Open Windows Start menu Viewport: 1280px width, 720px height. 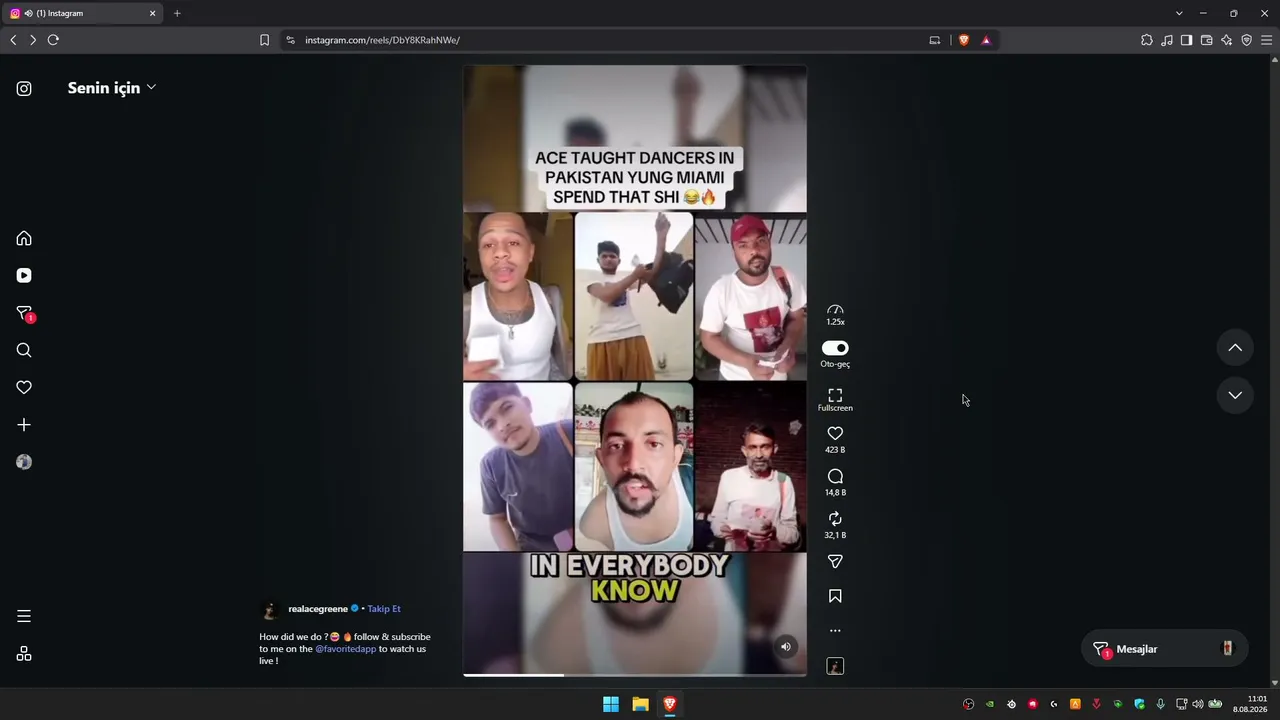click(611, 704)
